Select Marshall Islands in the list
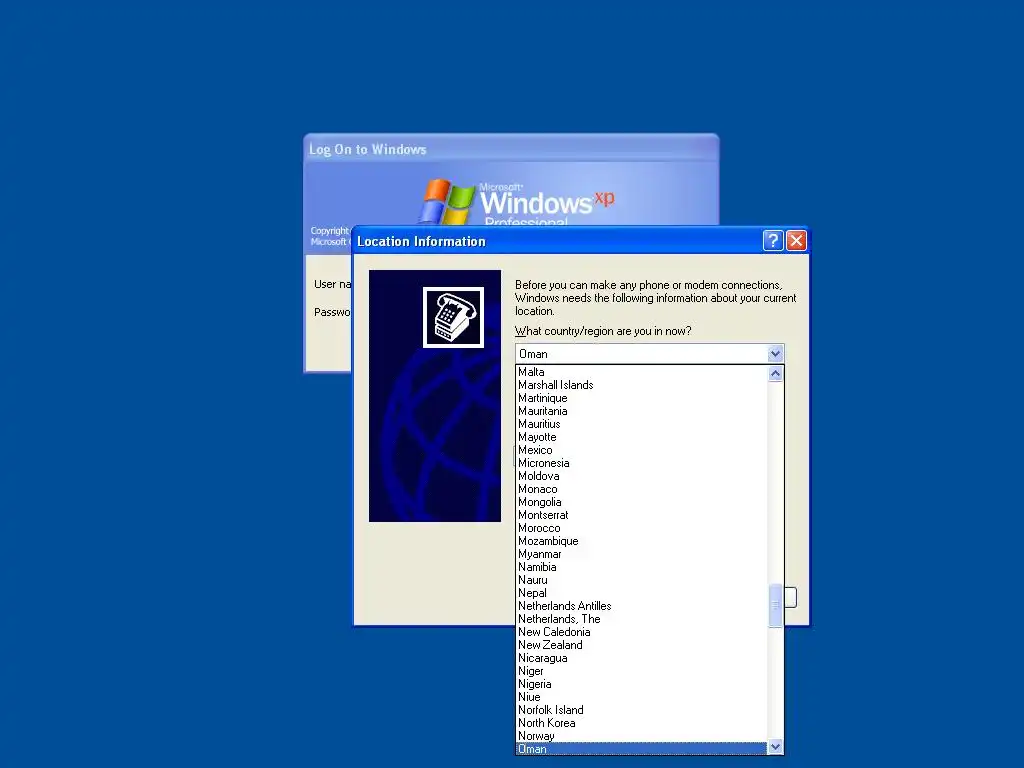The width and height of the screenshot is (1024, 768). [641, 385]
